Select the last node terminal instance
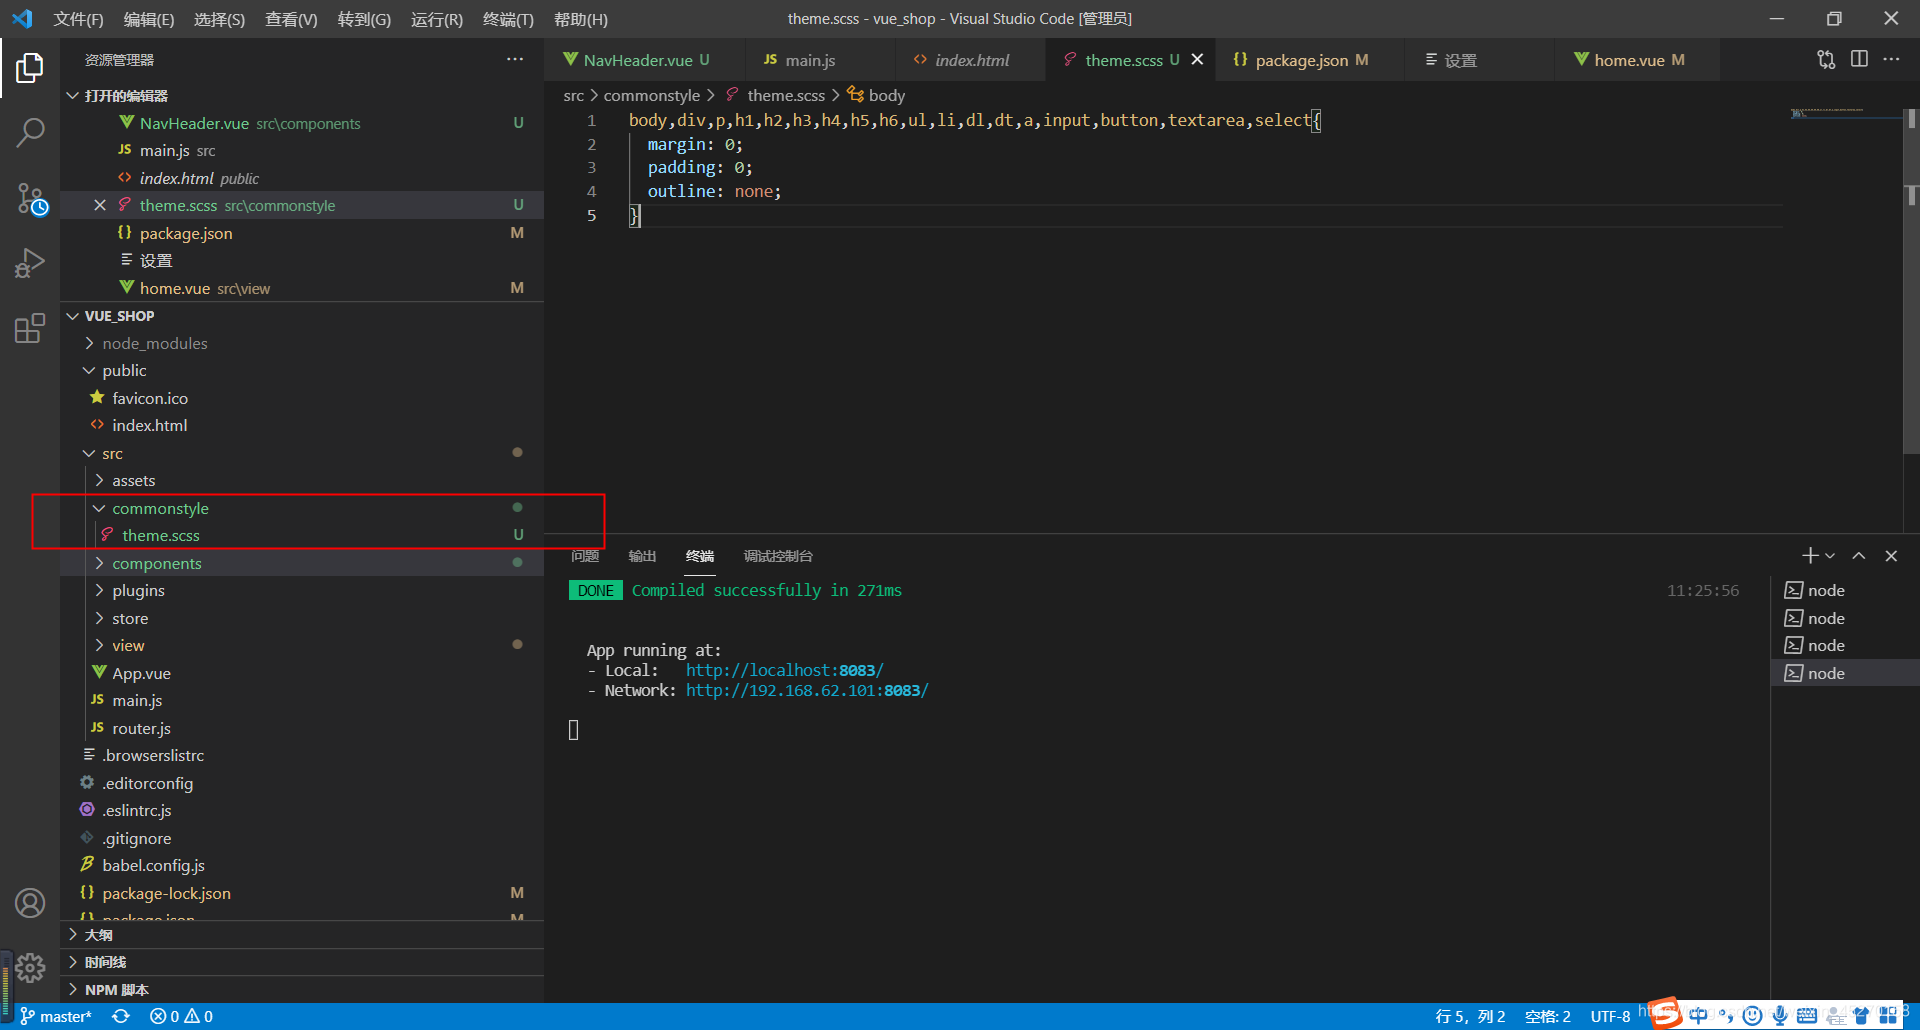Viewport: 1920px width, 1030px height. point(1845,673)
